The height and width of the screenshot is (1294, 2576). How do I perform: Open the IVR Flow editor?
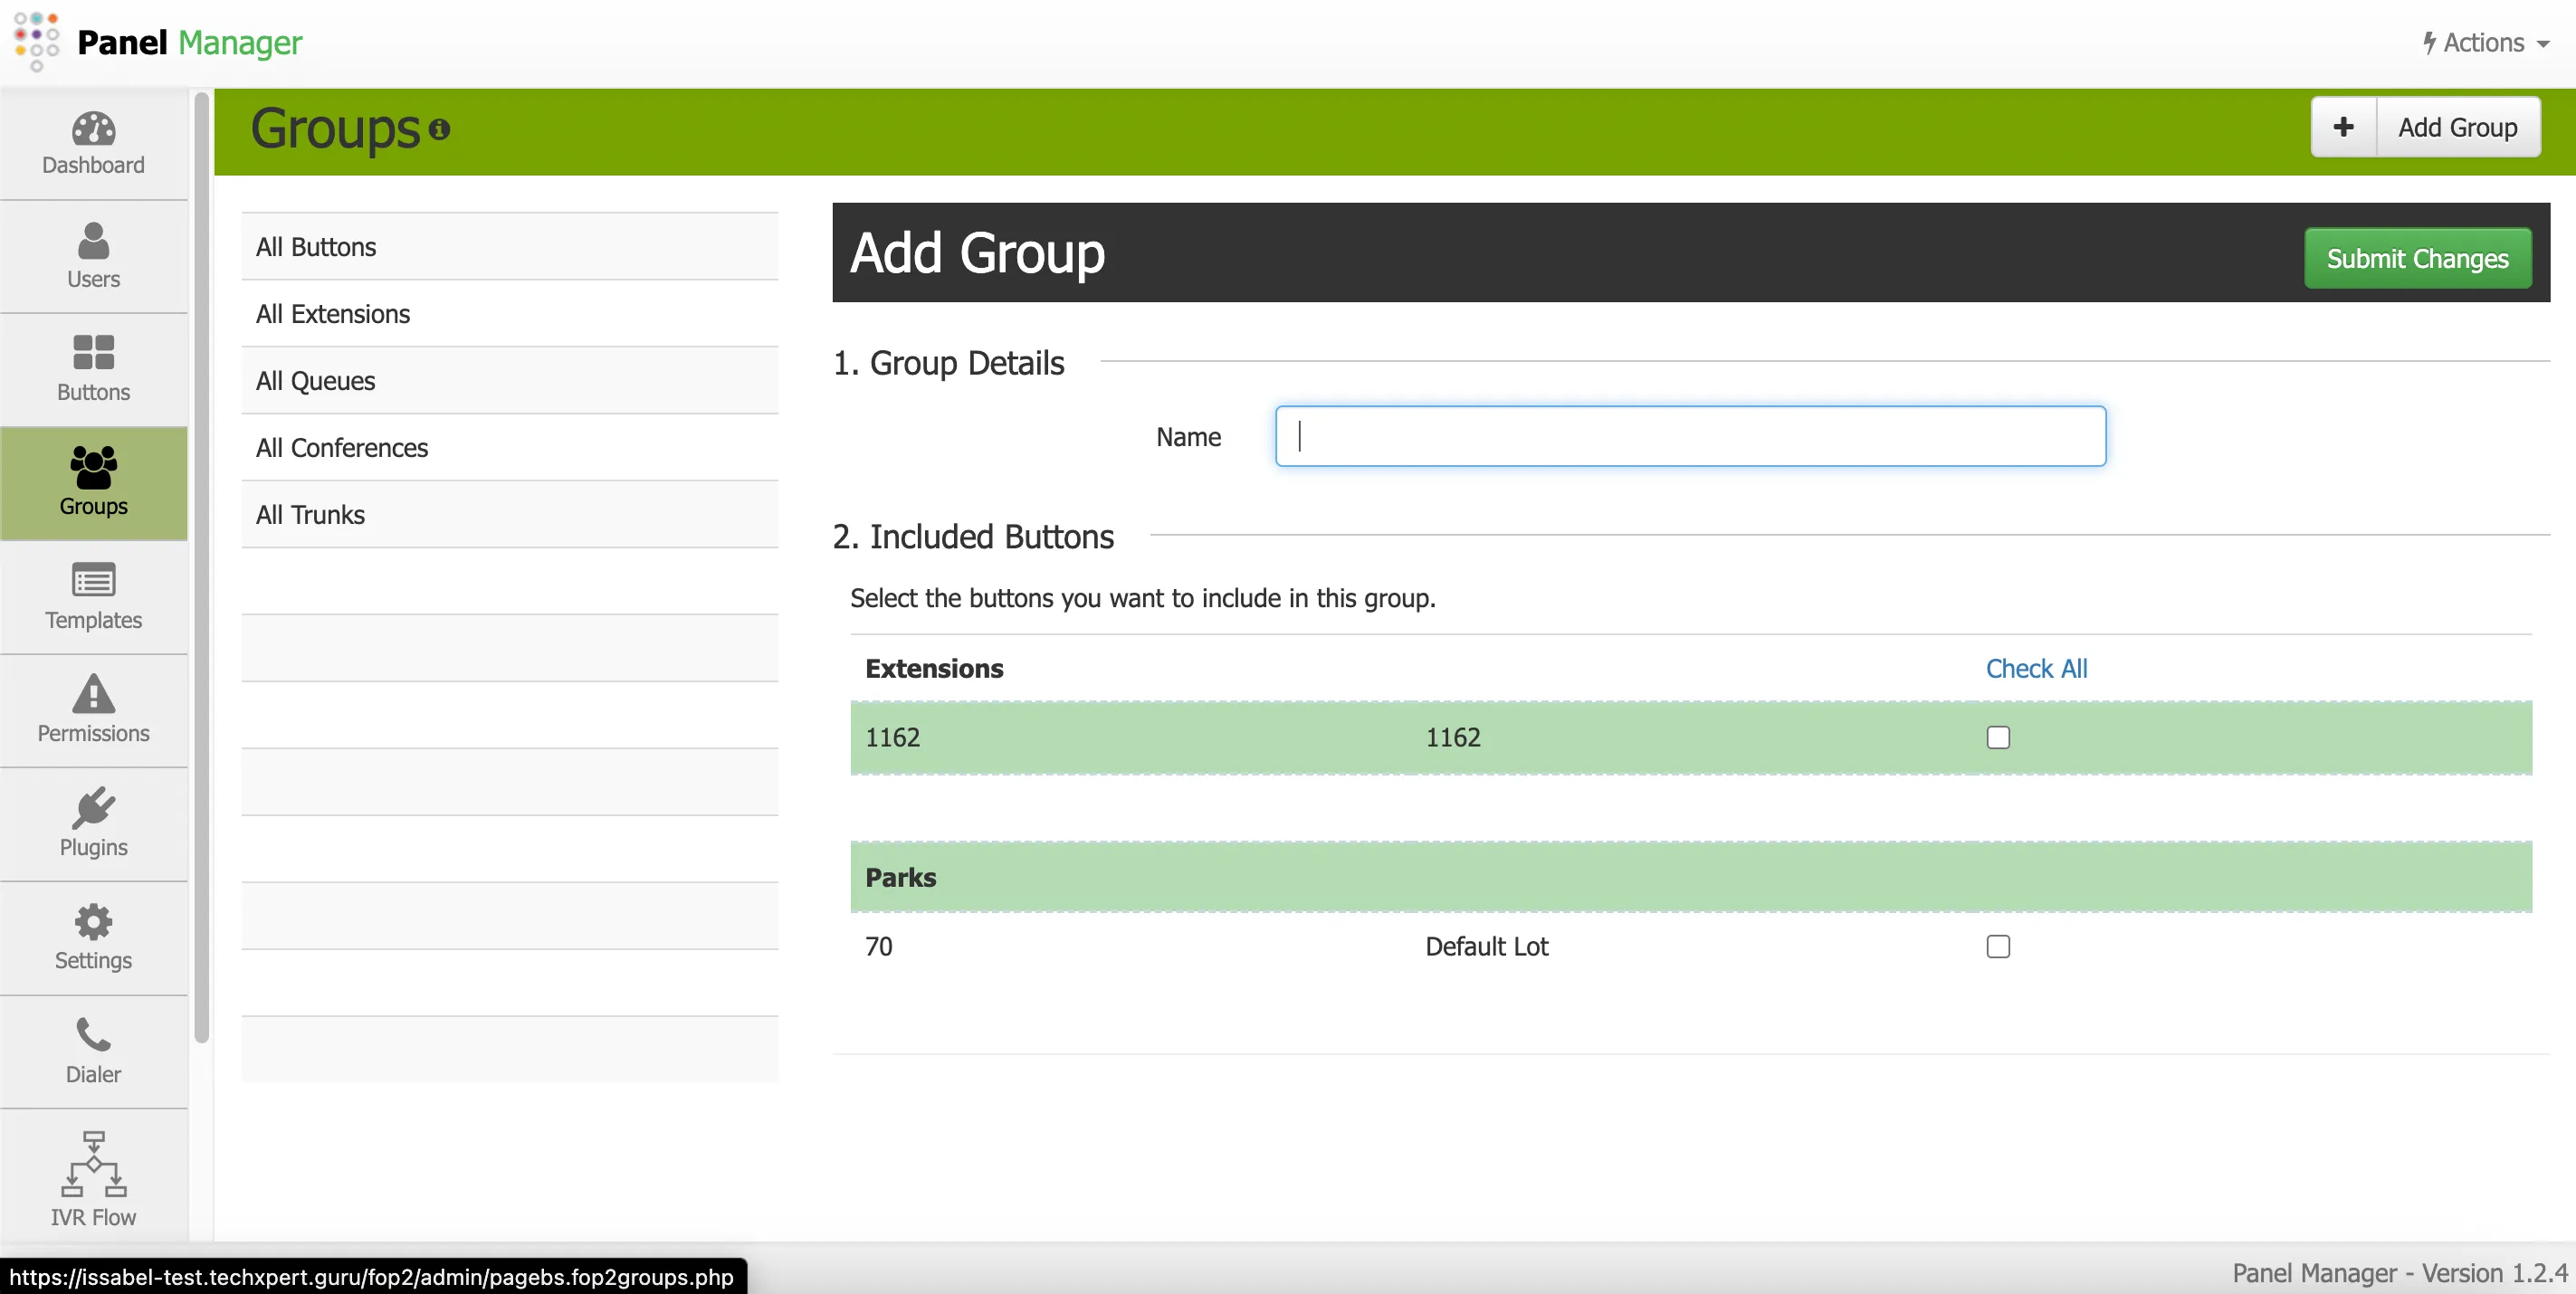point(92,1177)
